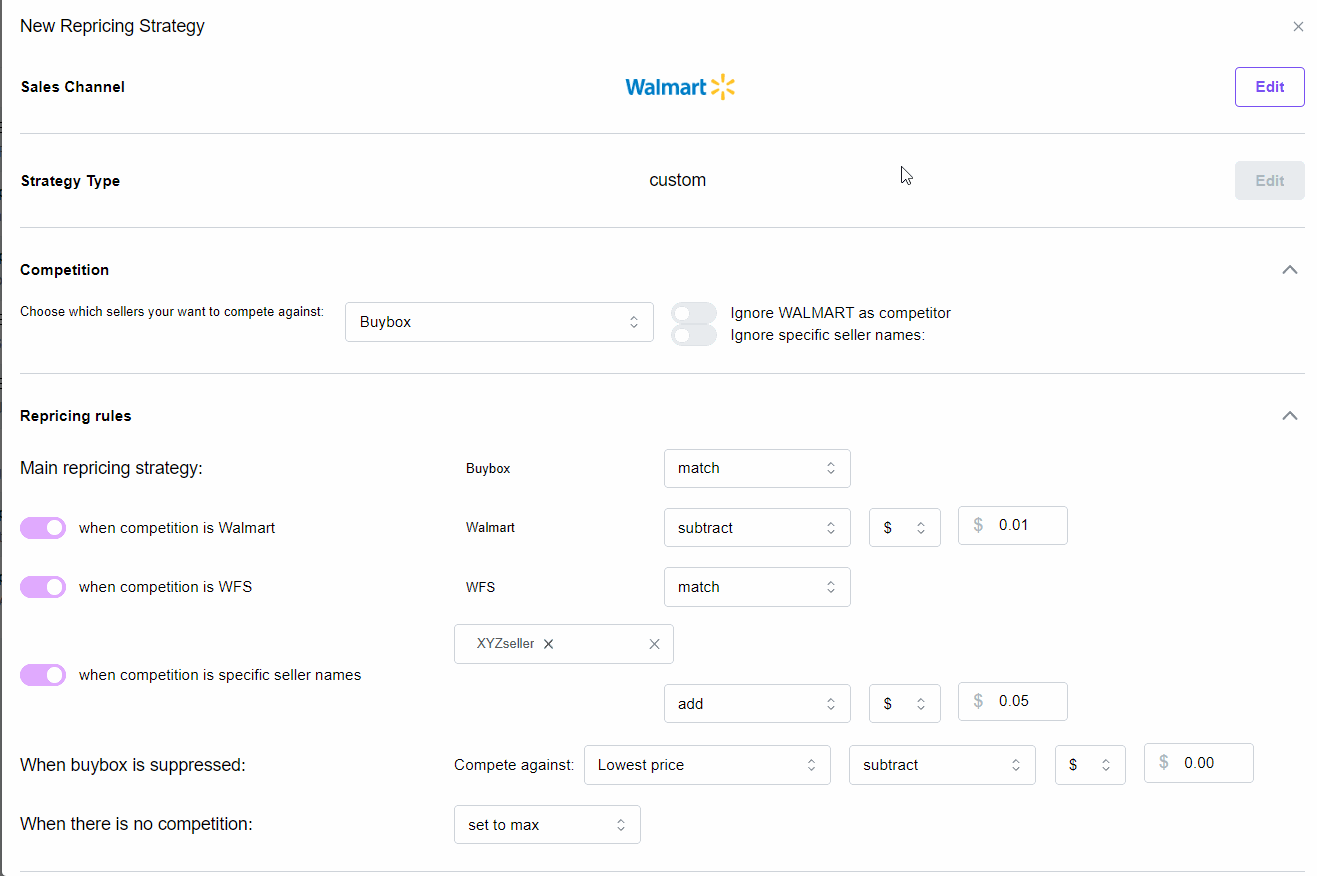Turn off when competition is WFS
Viewport: 1317px width, 876px height.
point(43,587)
